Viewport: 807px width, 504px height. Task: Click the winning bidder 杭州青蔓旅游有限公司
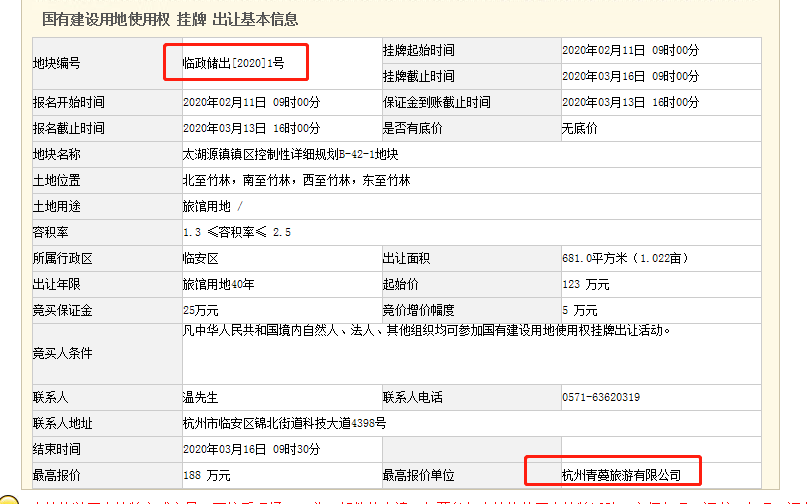(621, 475)
